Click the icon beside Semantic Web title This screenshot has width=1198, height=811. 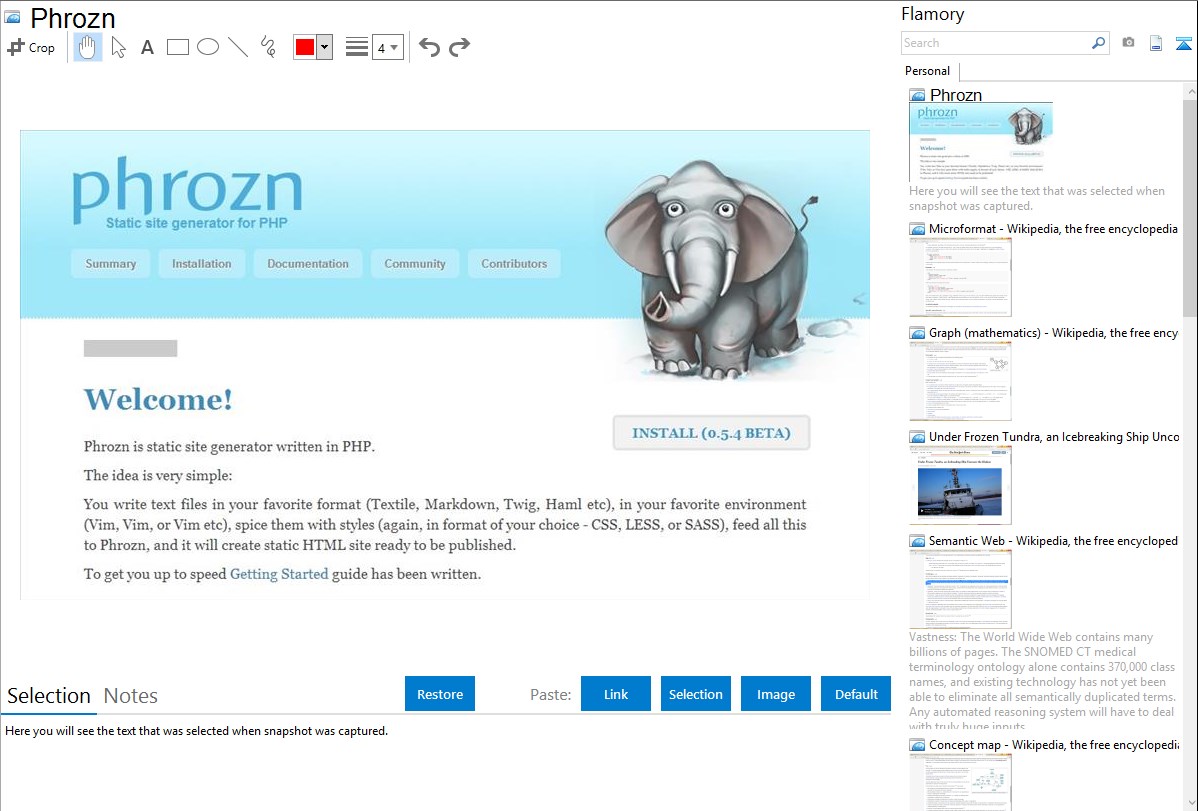918,540
